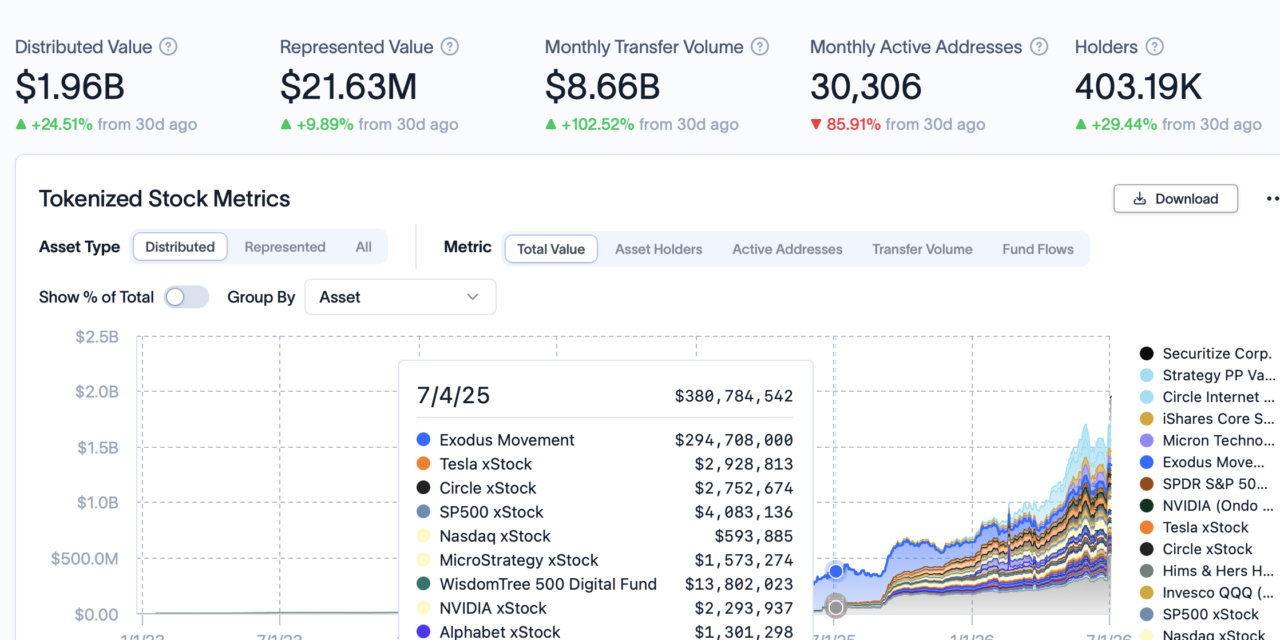This screenshot has height=640, width=1280.
Task: Toggle NVIDIA (Ondo legend series
Action: [1206, 505]
